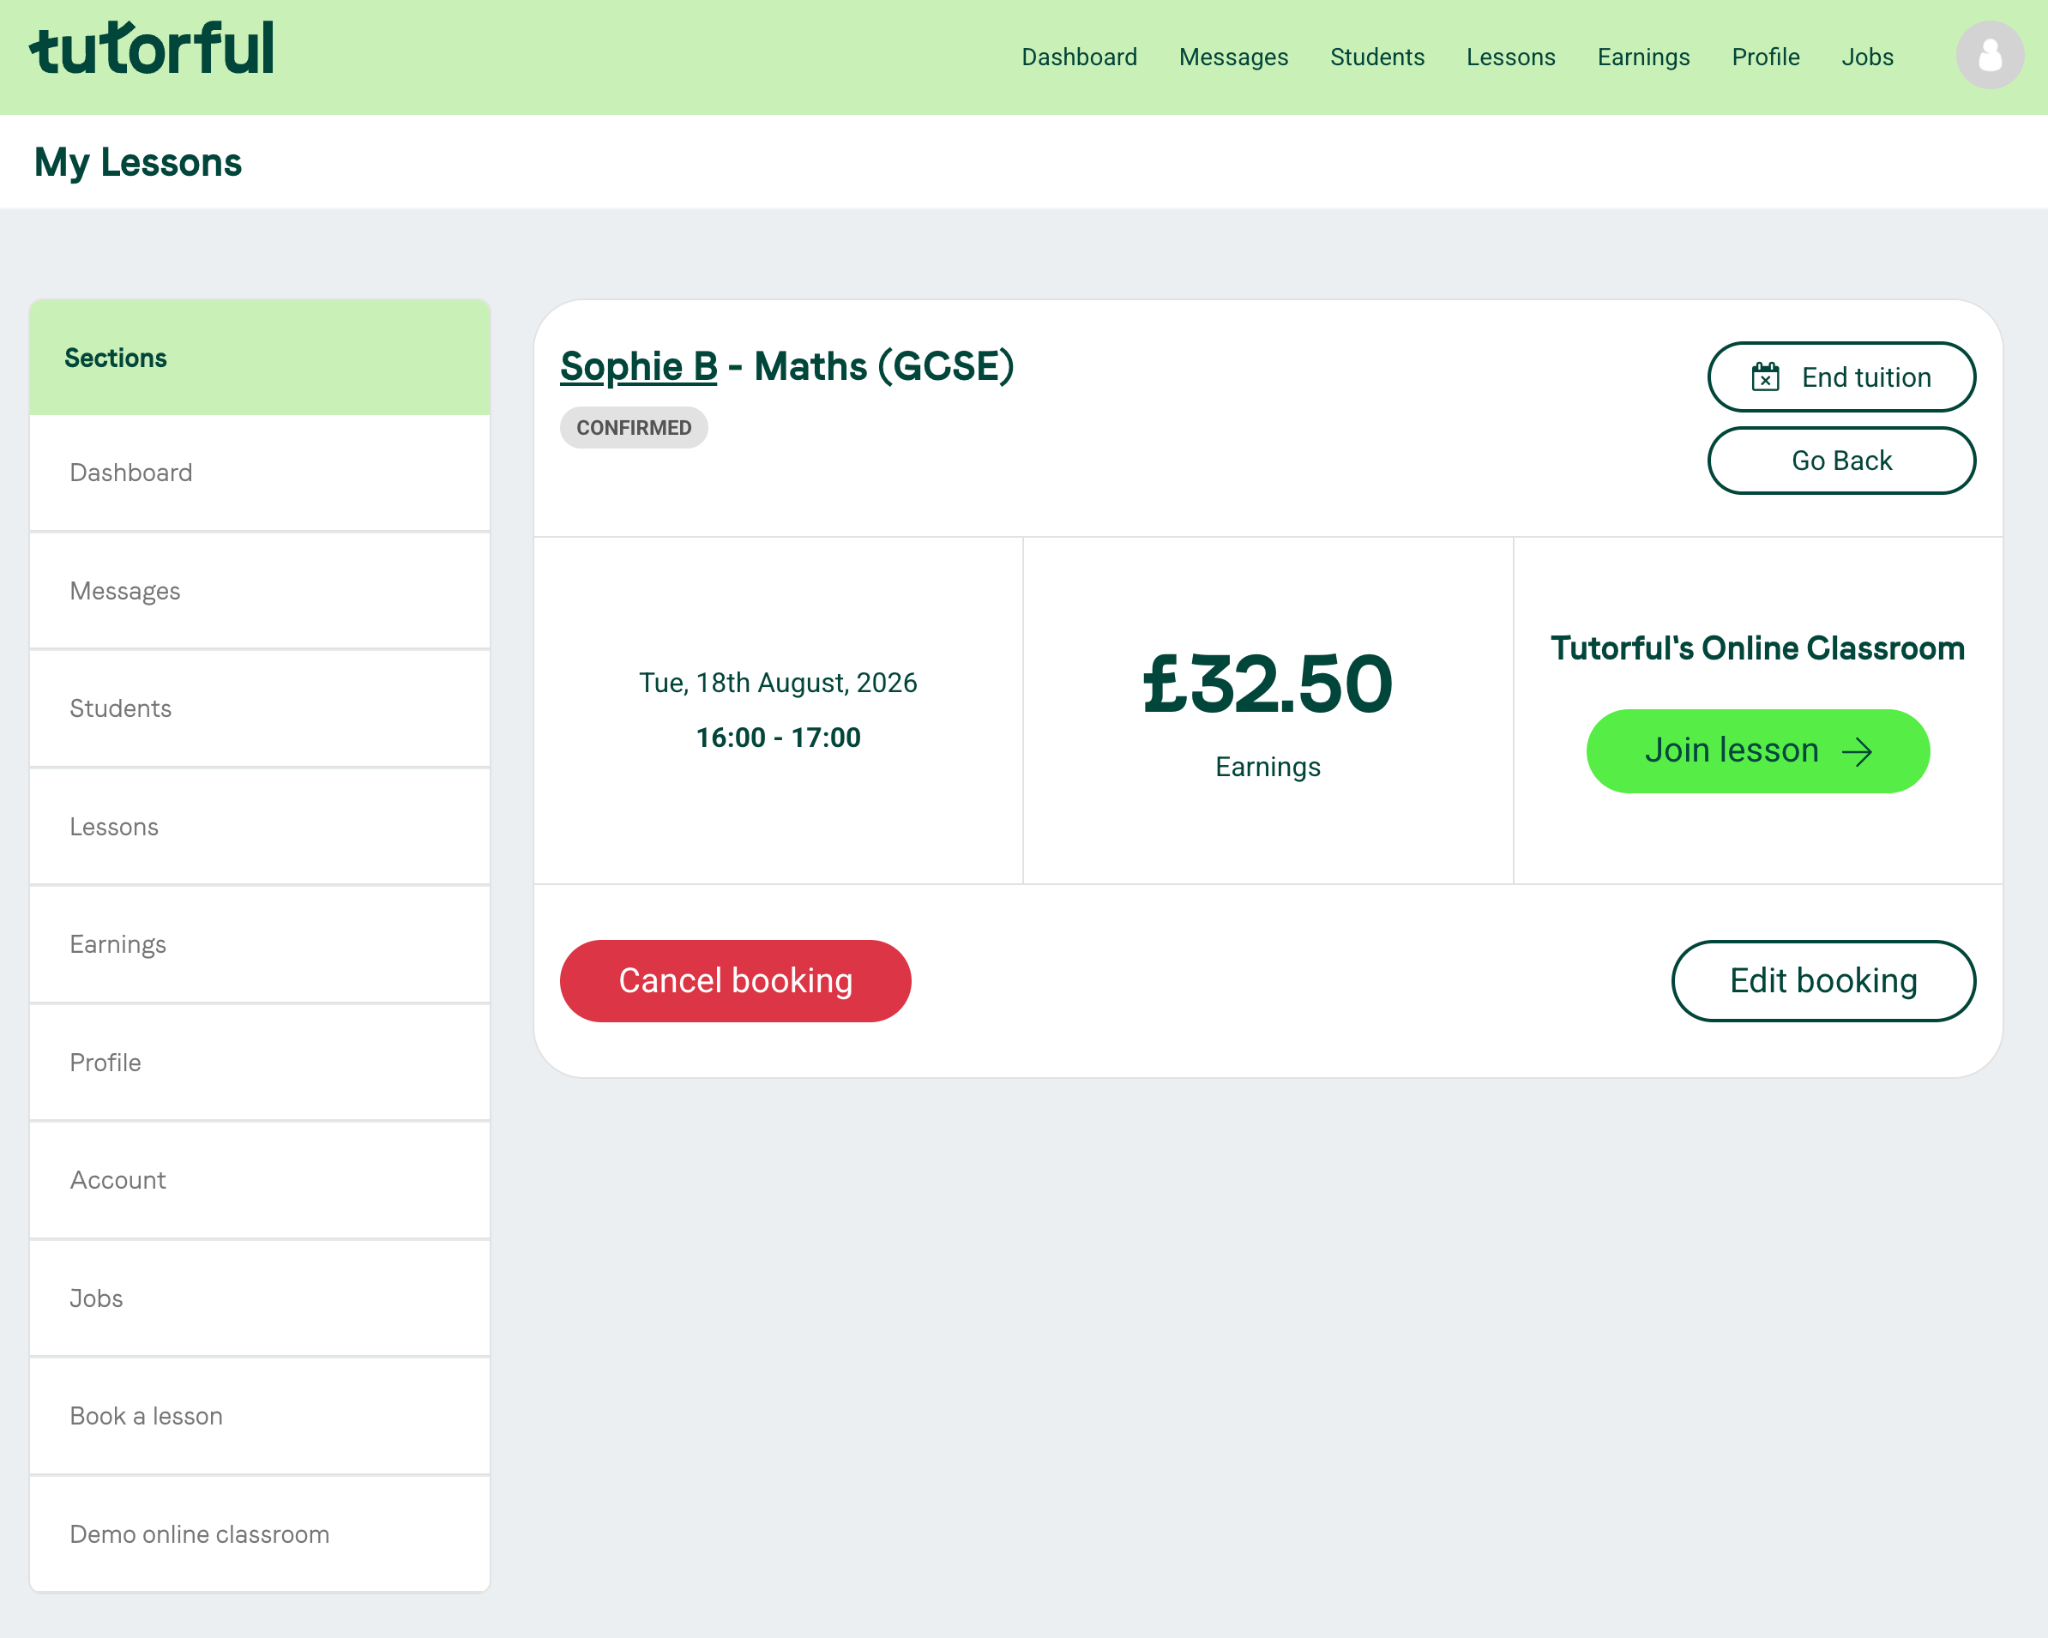
Task: Select Dashboard in the Sections sidebar
Action: pos(260,473)
